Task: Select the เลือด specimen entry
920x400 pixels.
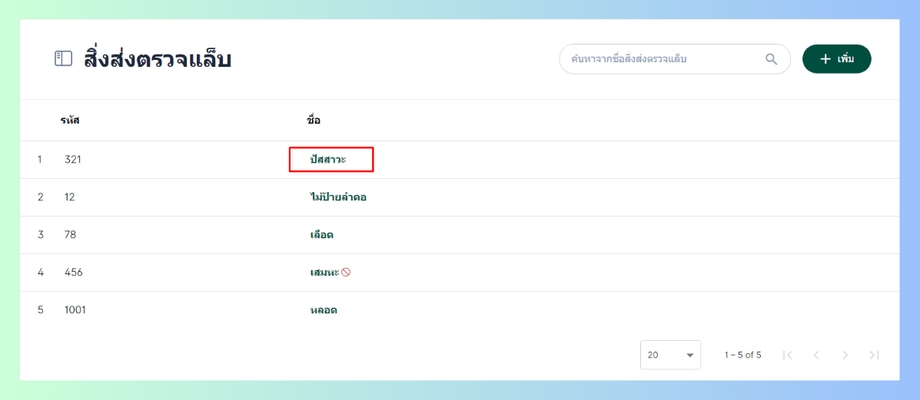Action: [322, 235]
